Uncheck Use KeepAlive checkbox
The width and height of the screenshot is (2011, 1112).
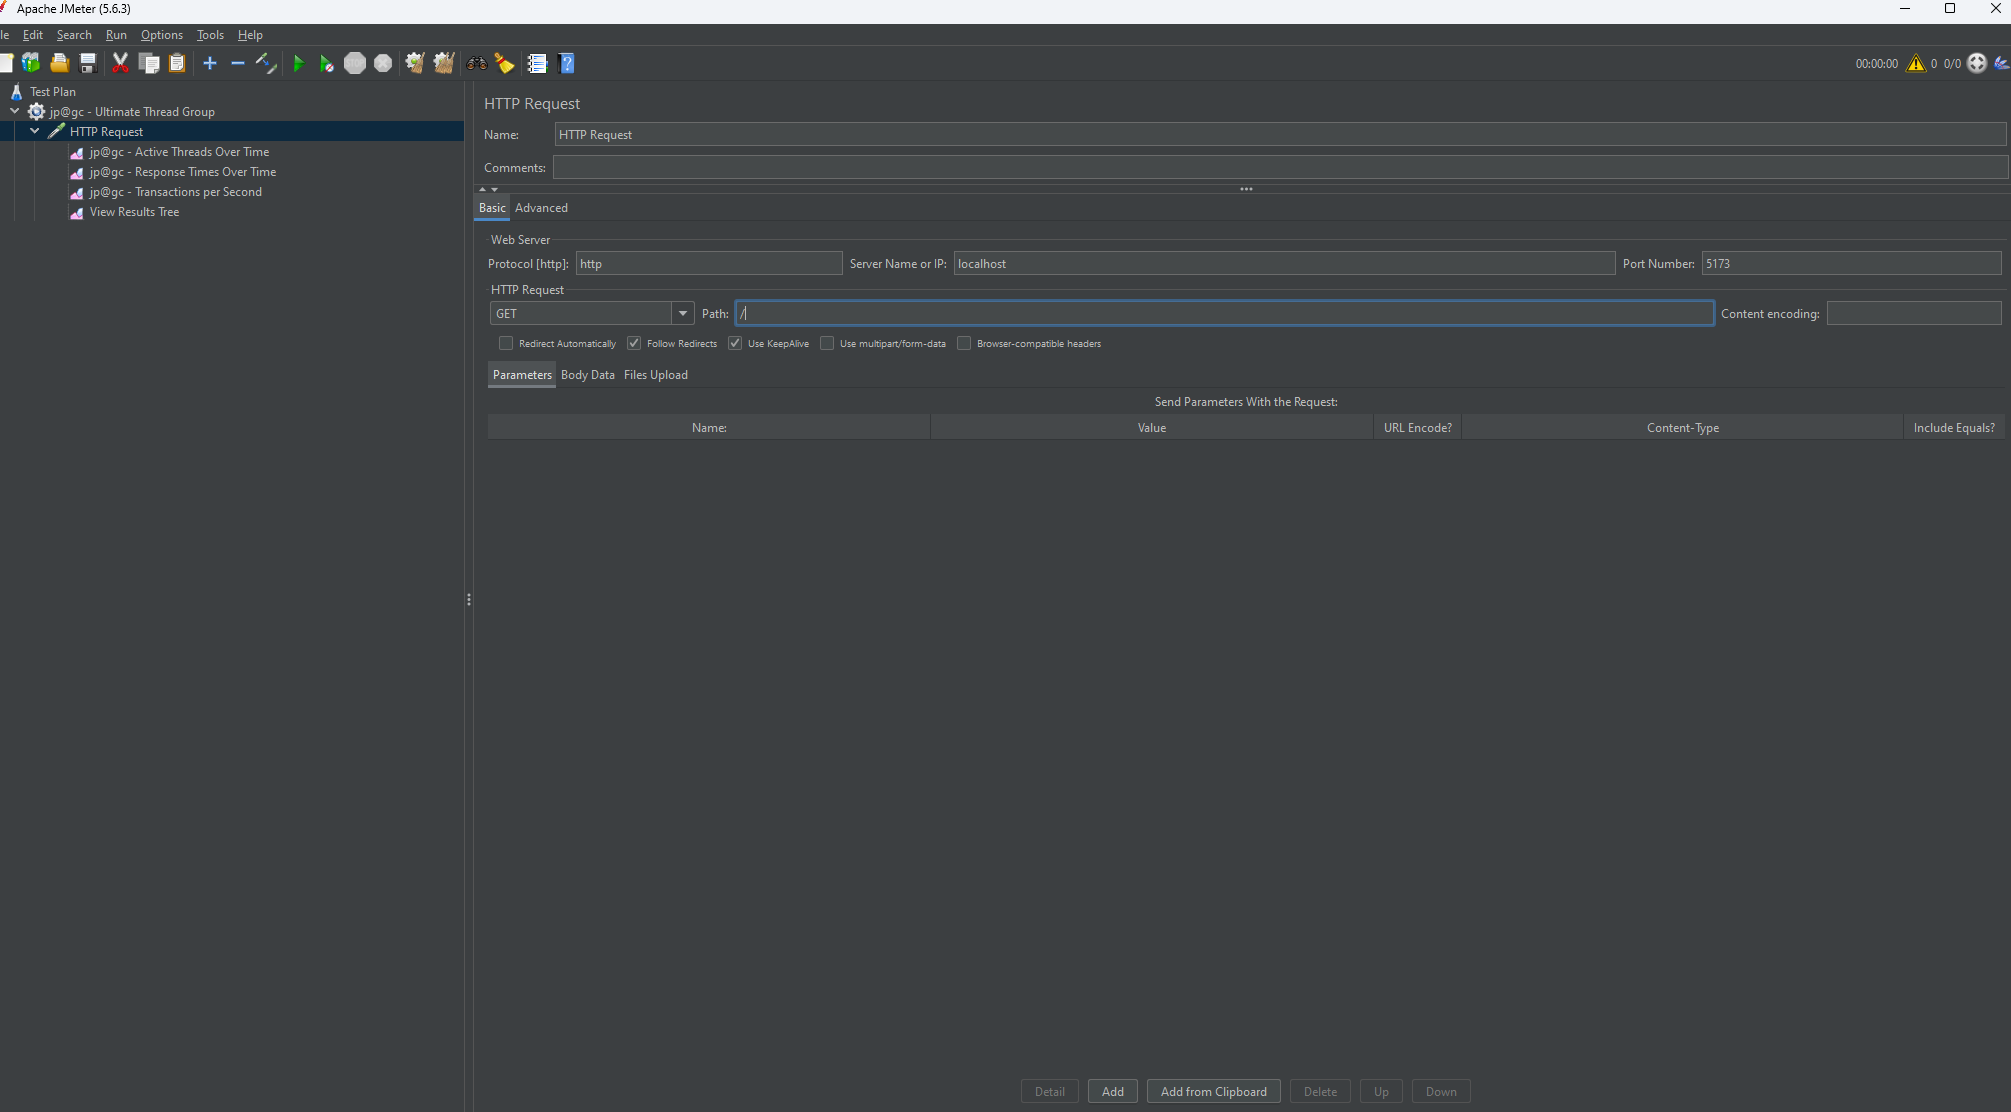click(x=735, y=343)
